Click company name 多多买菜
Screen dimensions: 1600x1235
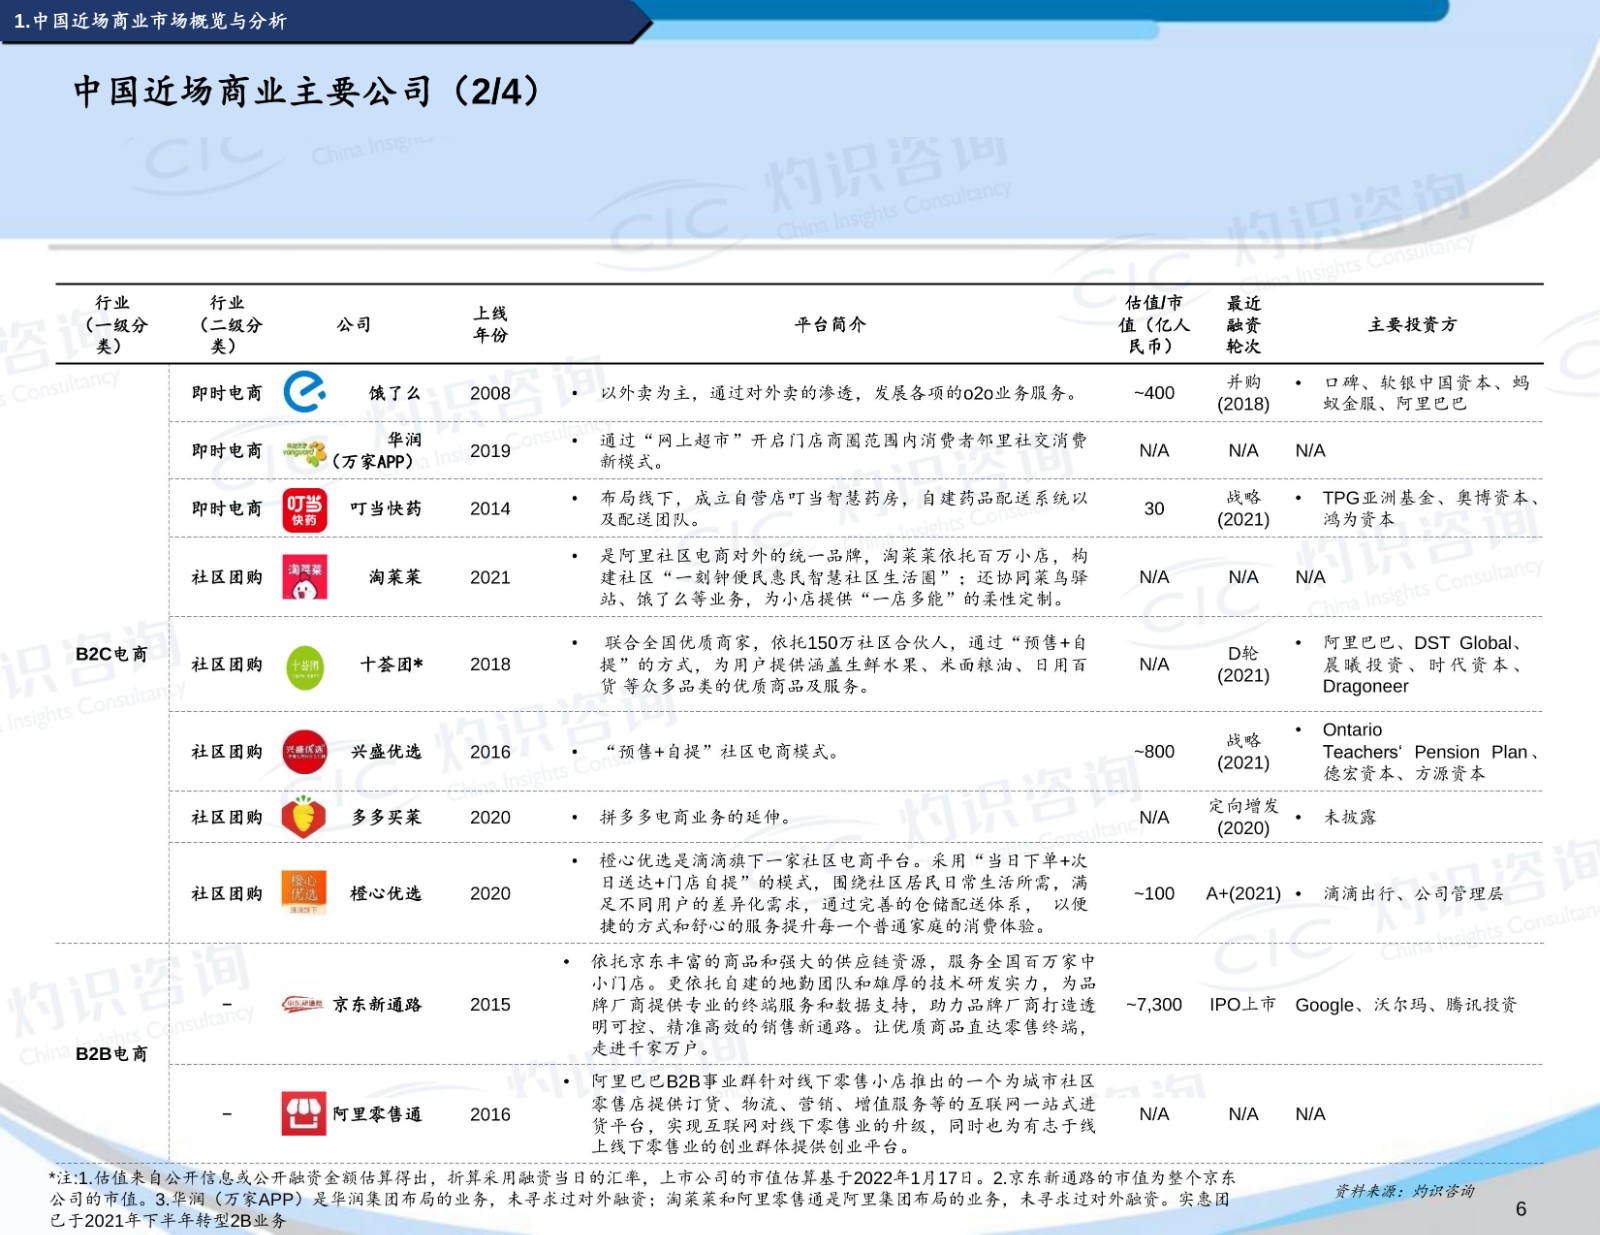pyautogui.click(x=386, y=817)
